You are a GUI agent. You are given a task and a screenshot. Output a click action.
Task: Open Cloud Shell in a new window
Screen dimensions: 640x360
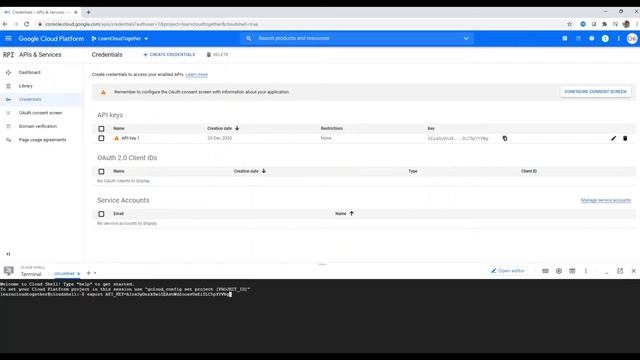[620, 271]
